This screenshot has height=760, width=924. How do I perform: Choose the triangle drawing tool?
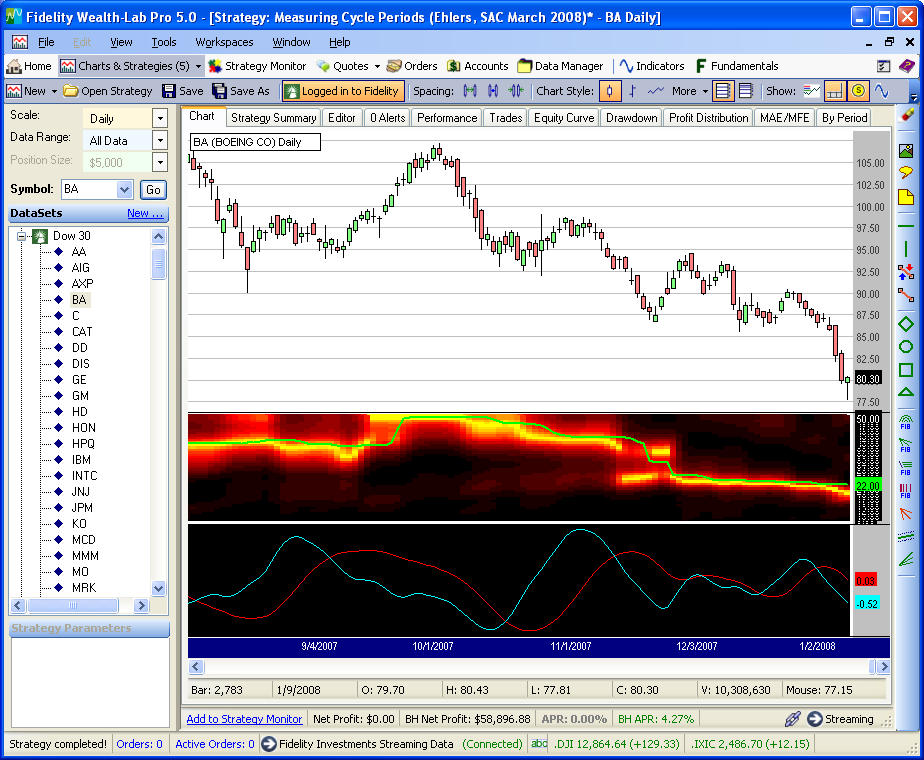(906, 392)
